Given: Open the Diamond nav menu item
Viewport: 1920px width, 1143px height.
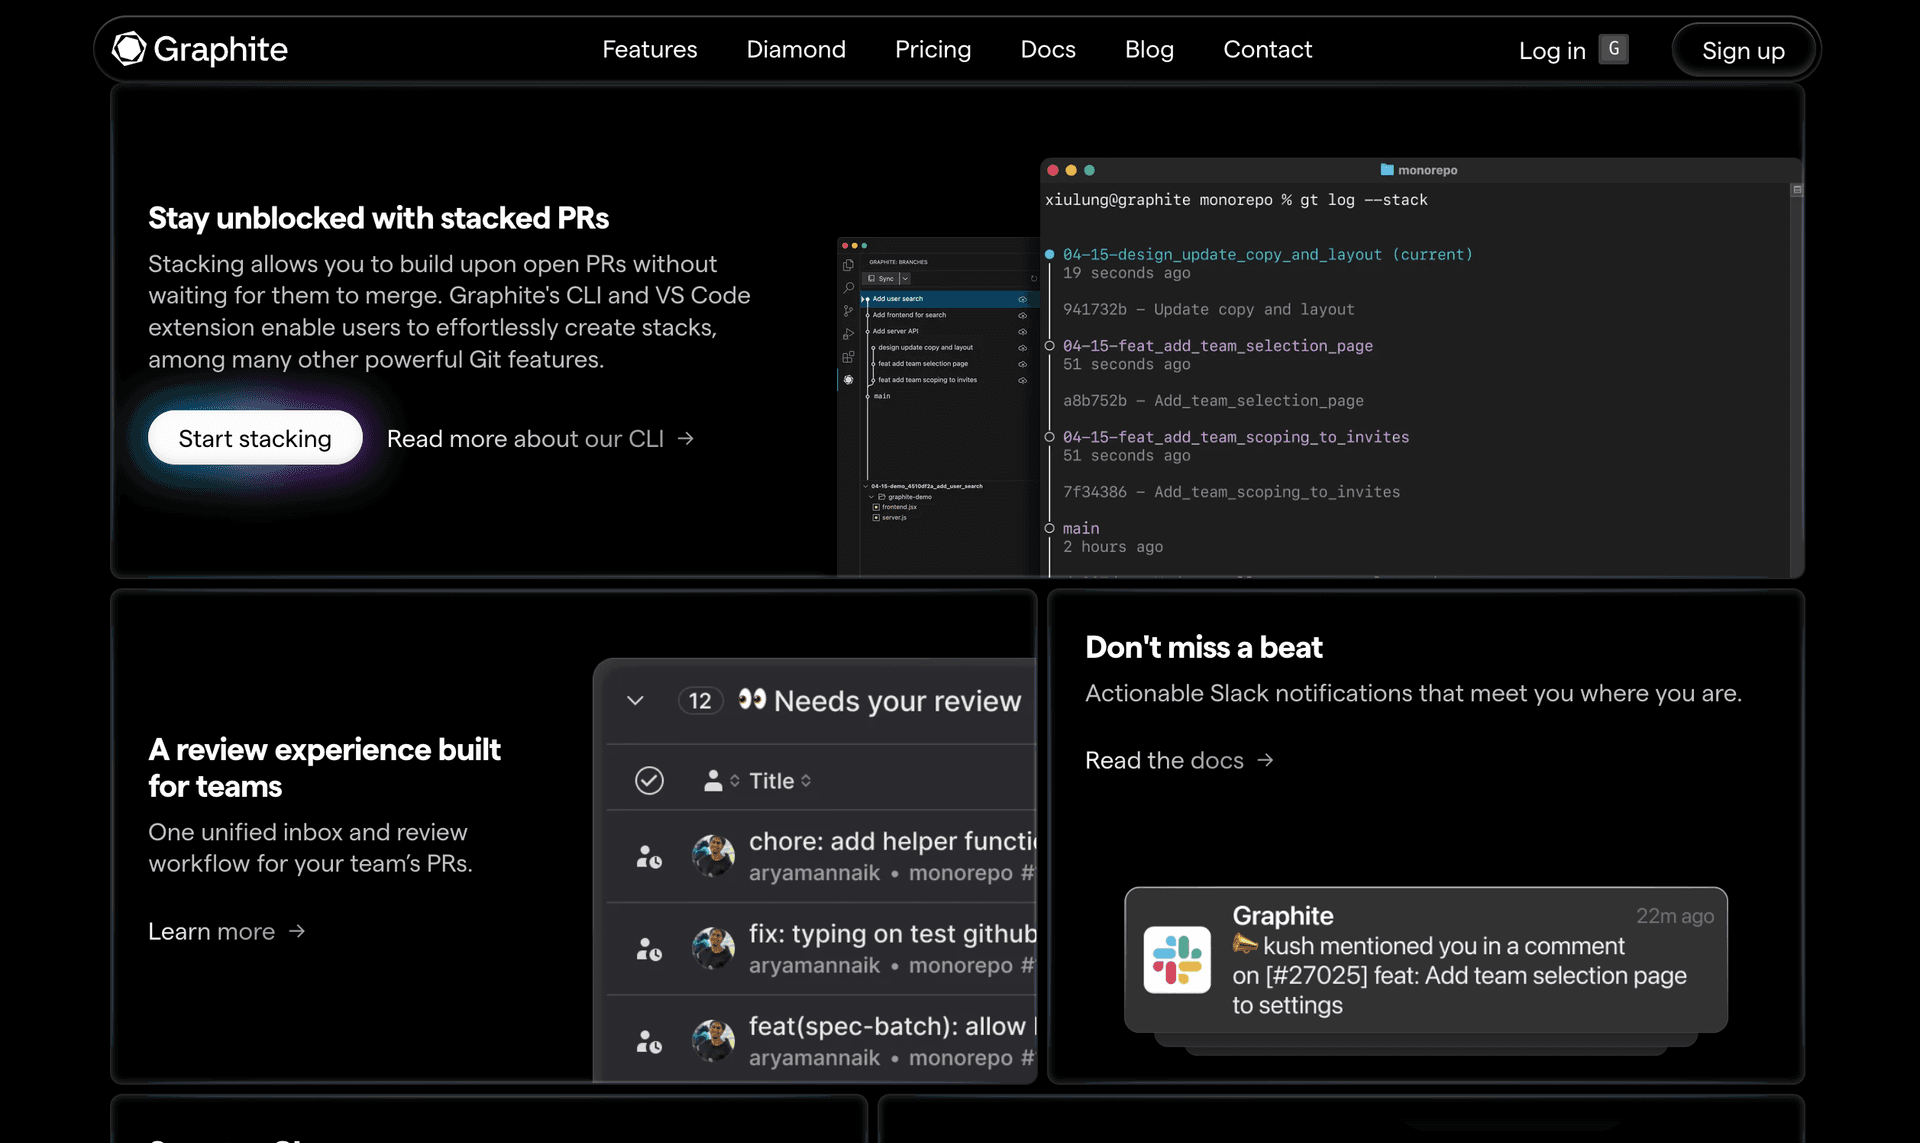Looking at the screenshot, I should [796, 49].
